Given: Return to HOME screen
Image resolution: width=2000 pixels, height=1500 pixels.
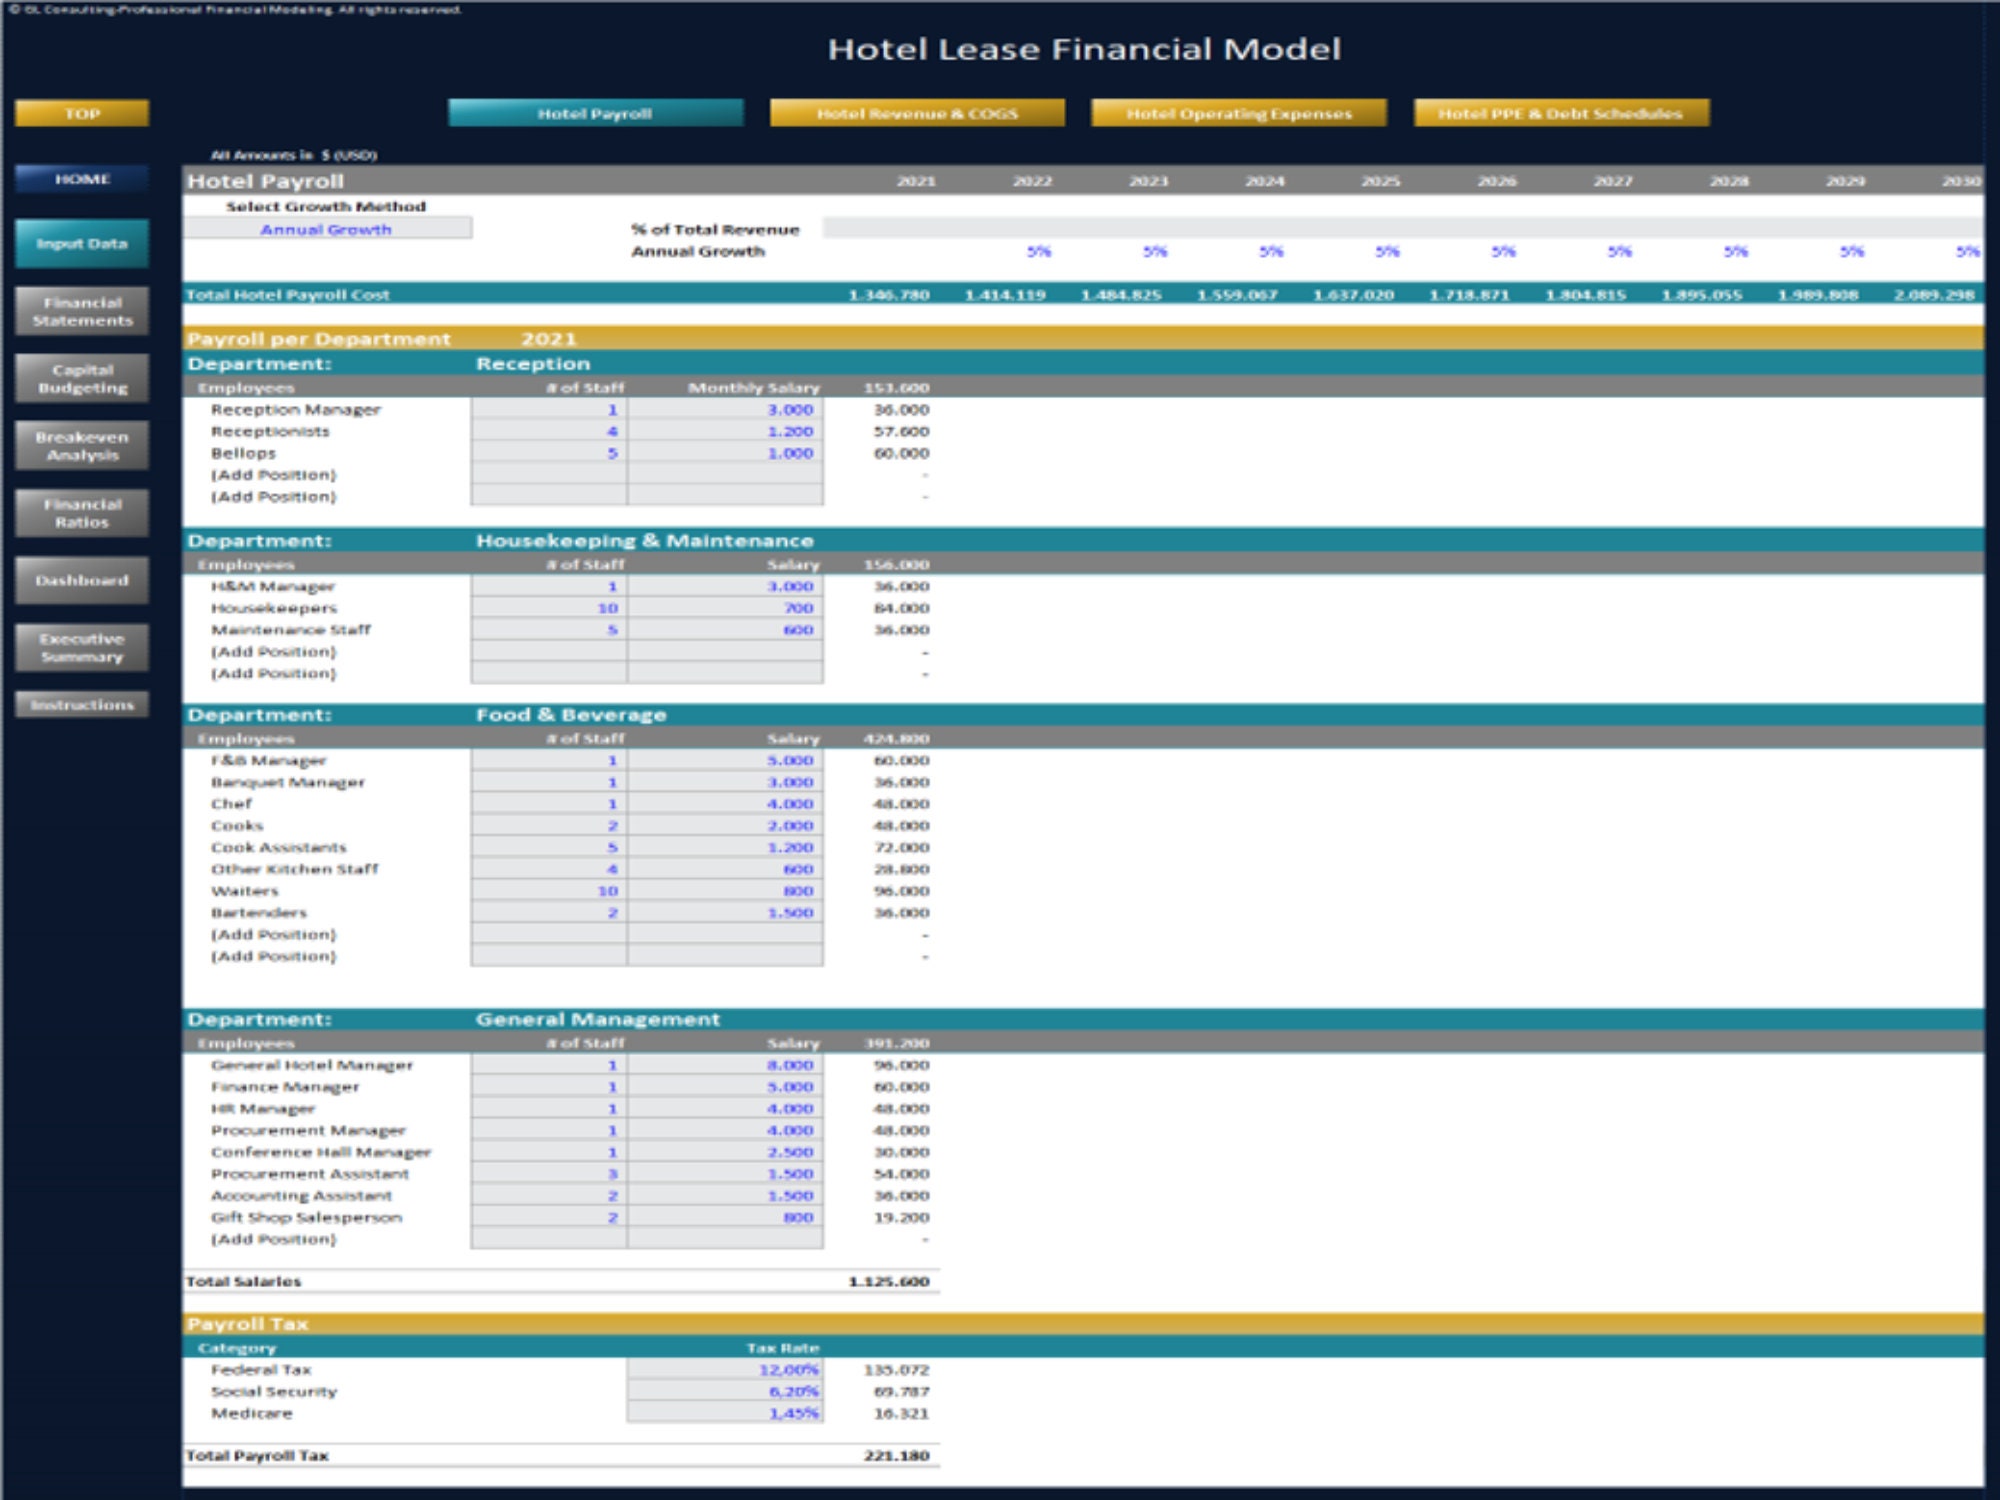Looking at the screenshot, I should click(82, 178).
